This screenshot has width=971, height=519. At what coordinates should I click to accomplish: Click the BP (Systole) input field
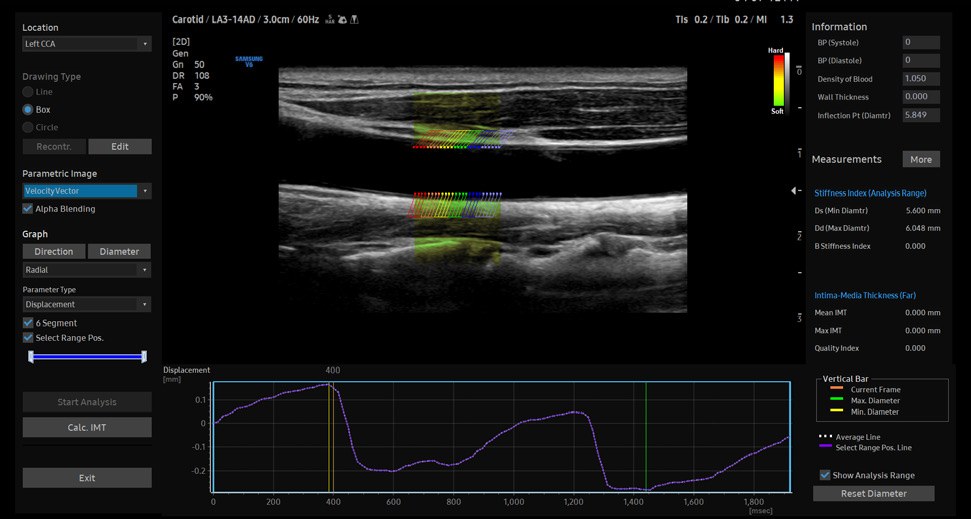coord(921,42)
